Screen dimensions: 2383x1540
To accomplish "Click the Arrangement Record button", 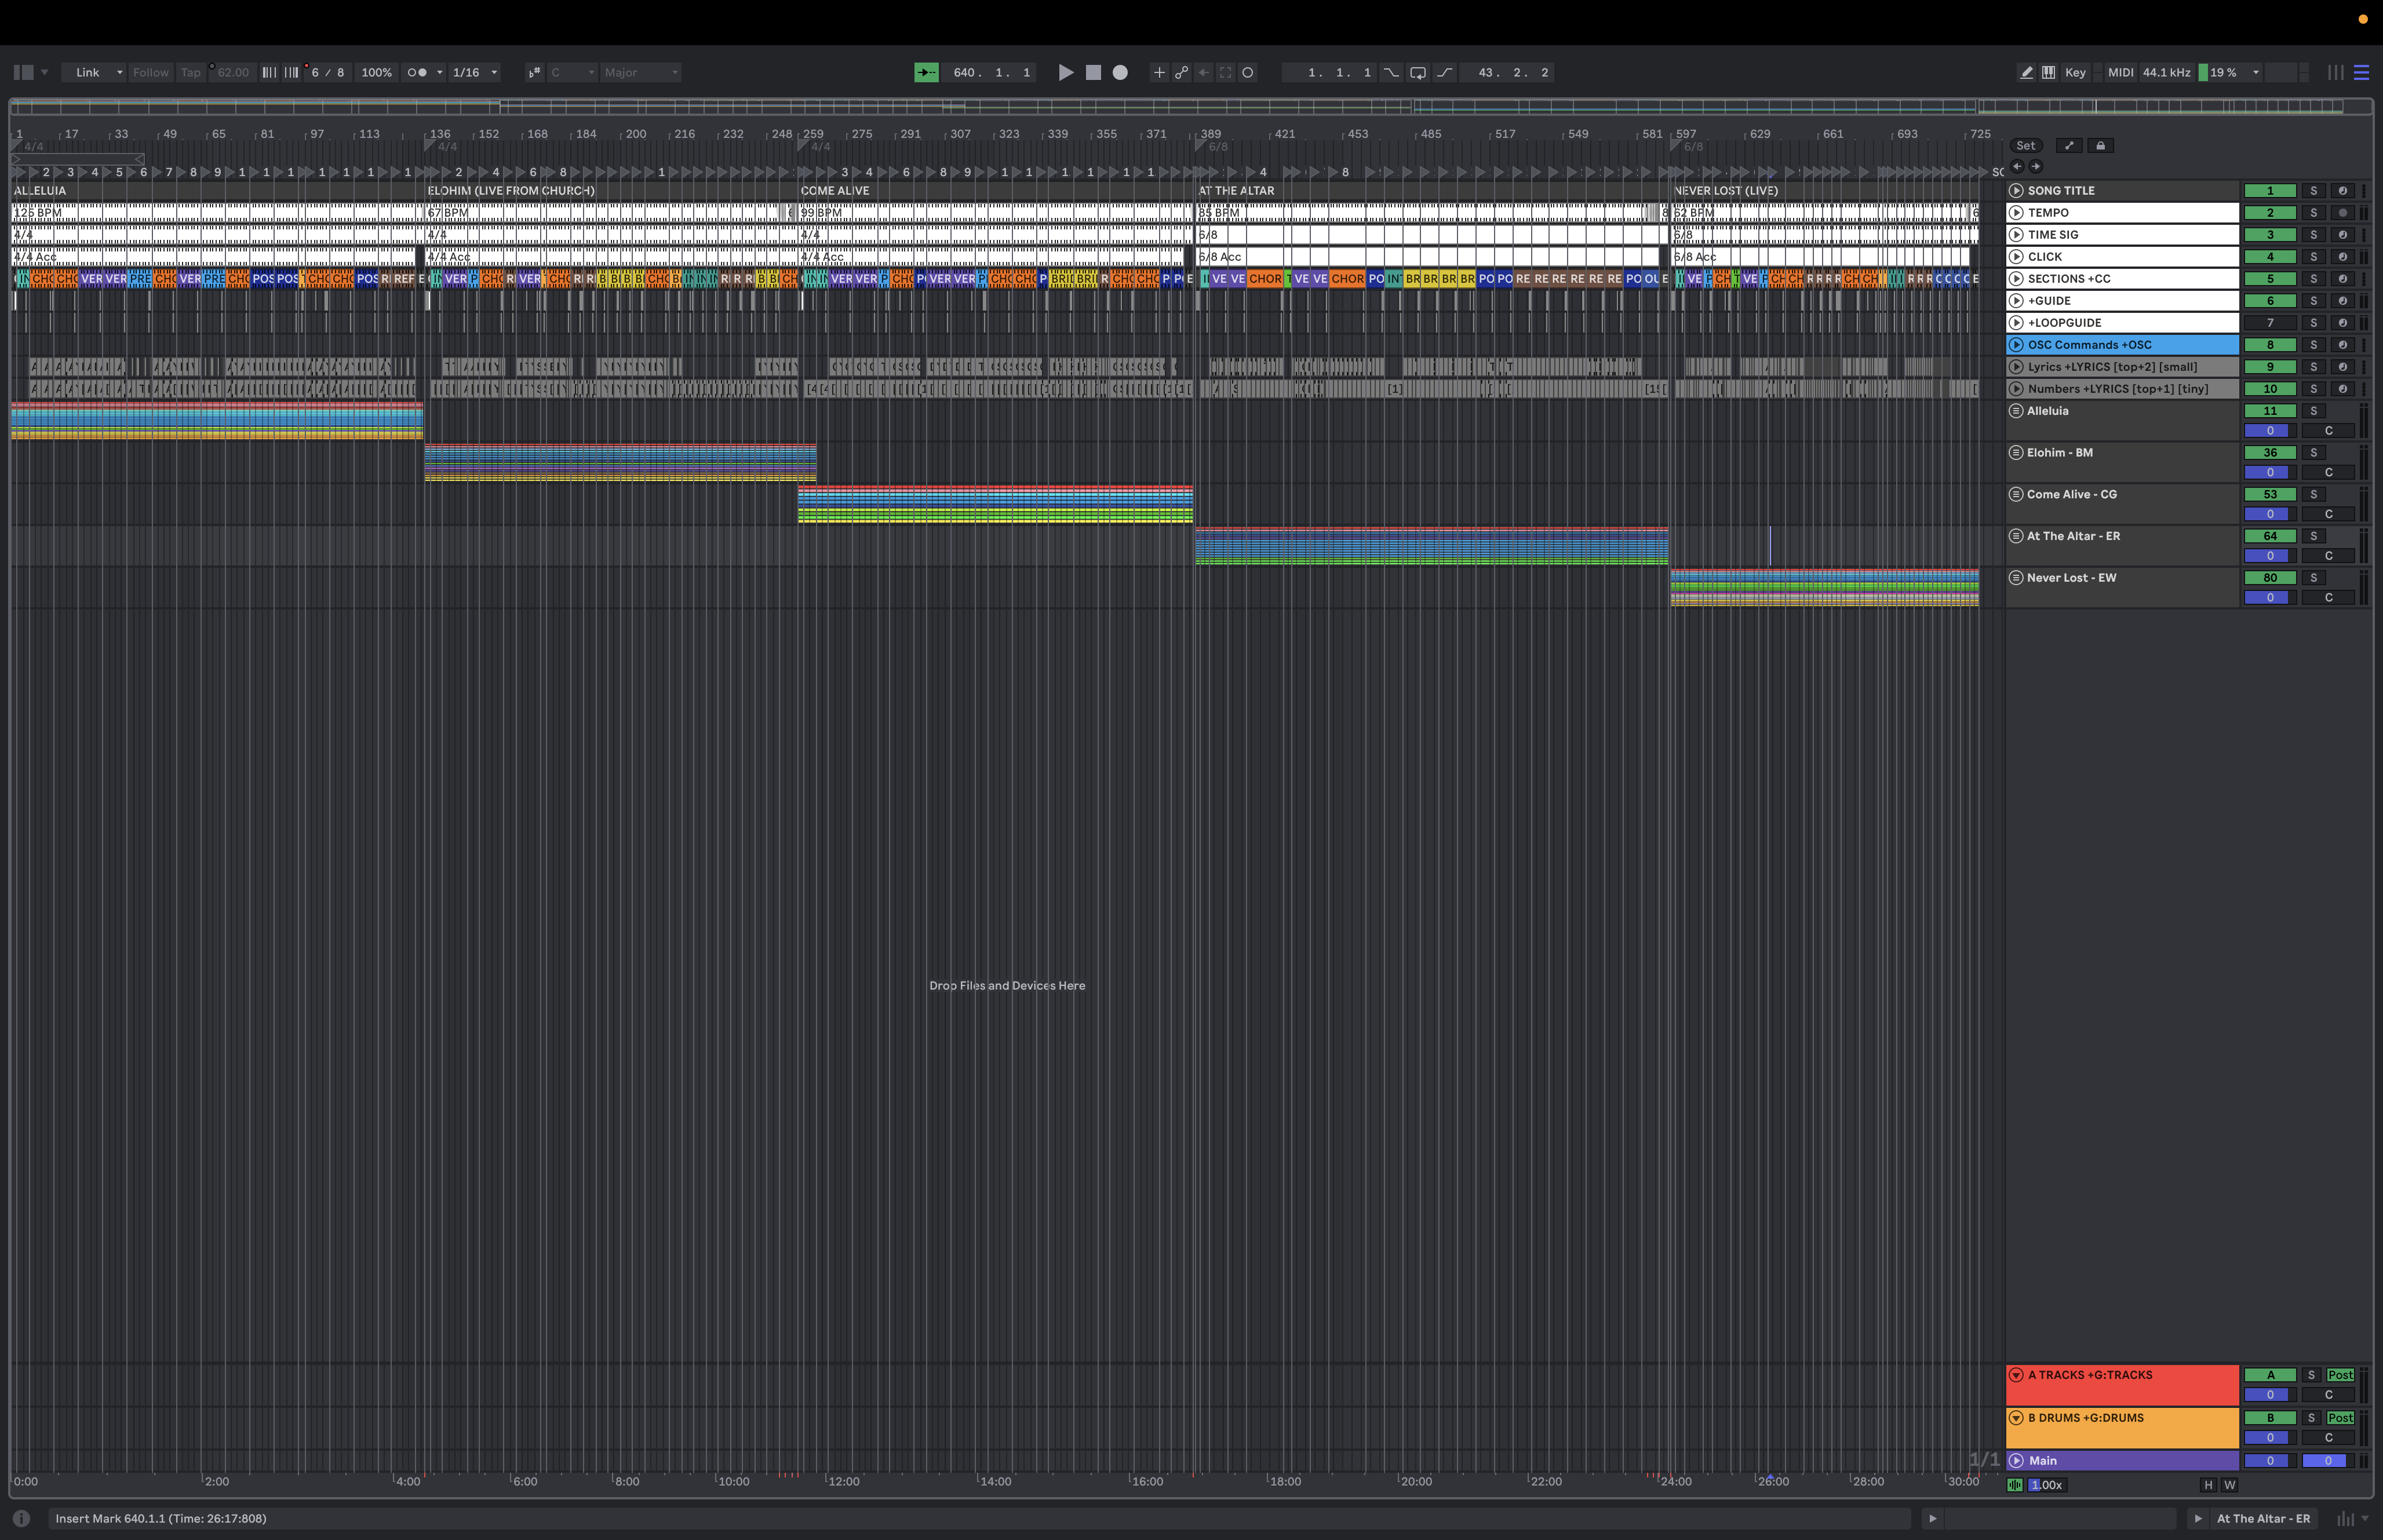I will tap(1120, 72).
